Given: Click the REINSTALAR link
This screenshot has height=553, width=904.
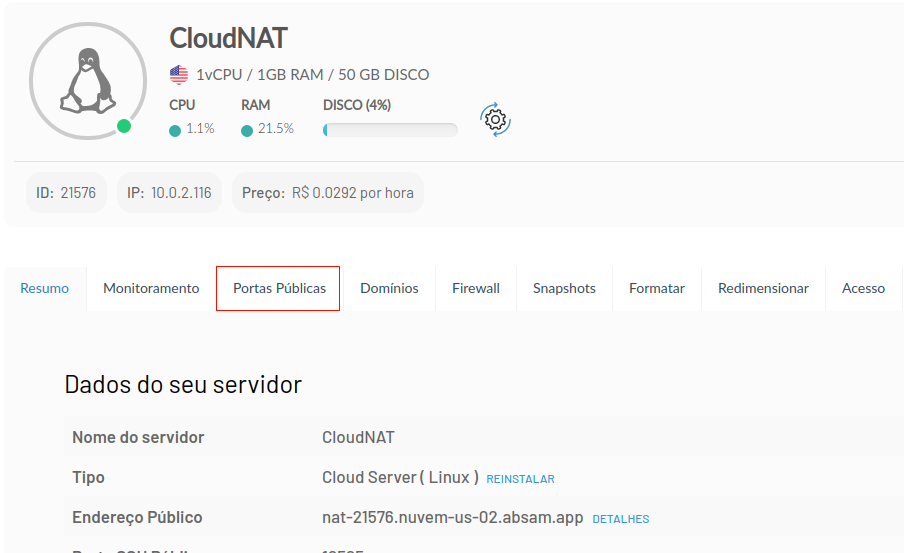Looking at the screenshot, I should click(x=520, y=479).
